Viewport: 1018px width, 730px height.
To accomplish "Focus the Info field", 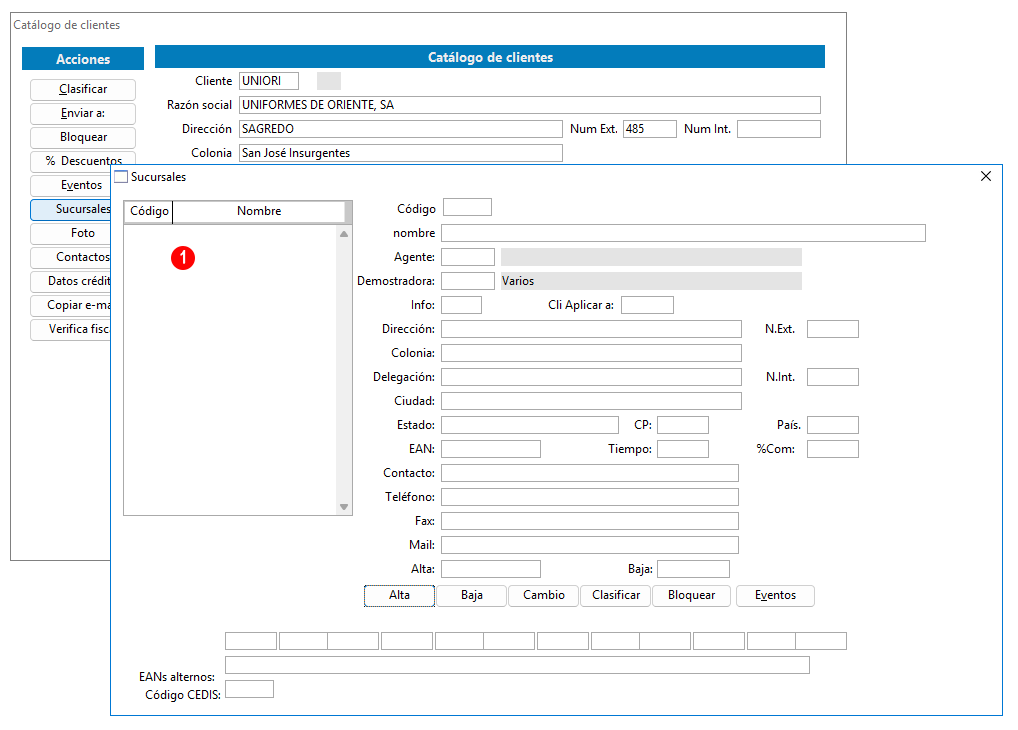I will (x=462, y=305).
